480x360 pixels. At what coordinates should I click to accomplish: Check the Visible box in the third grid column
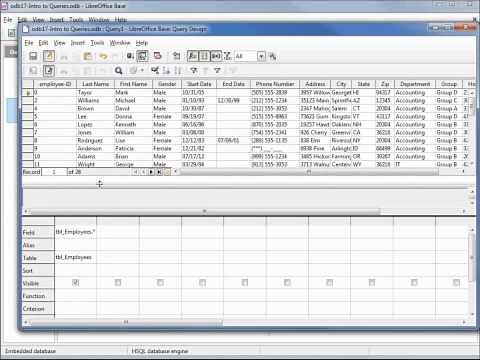click(x=160, y=283)
